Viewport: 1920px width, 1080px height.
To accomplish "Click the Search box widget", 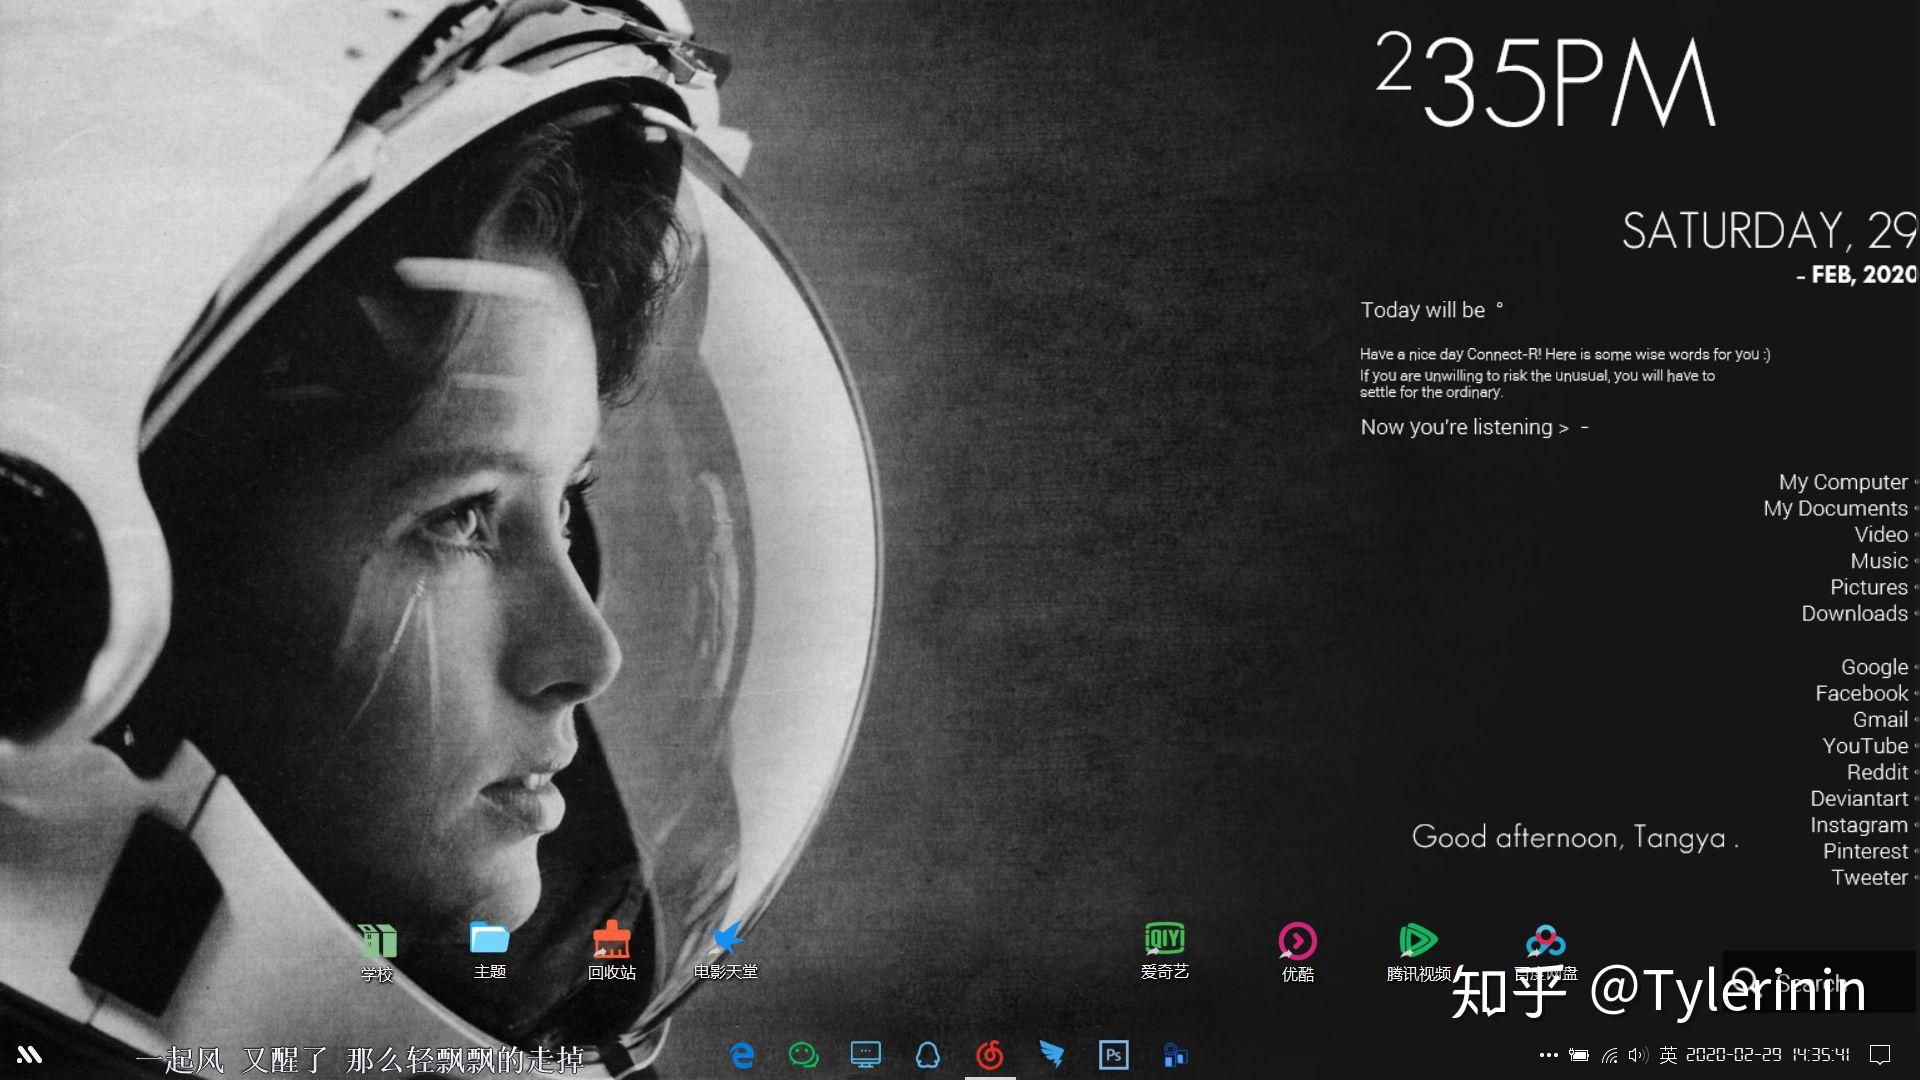I will pos(1818,981).
